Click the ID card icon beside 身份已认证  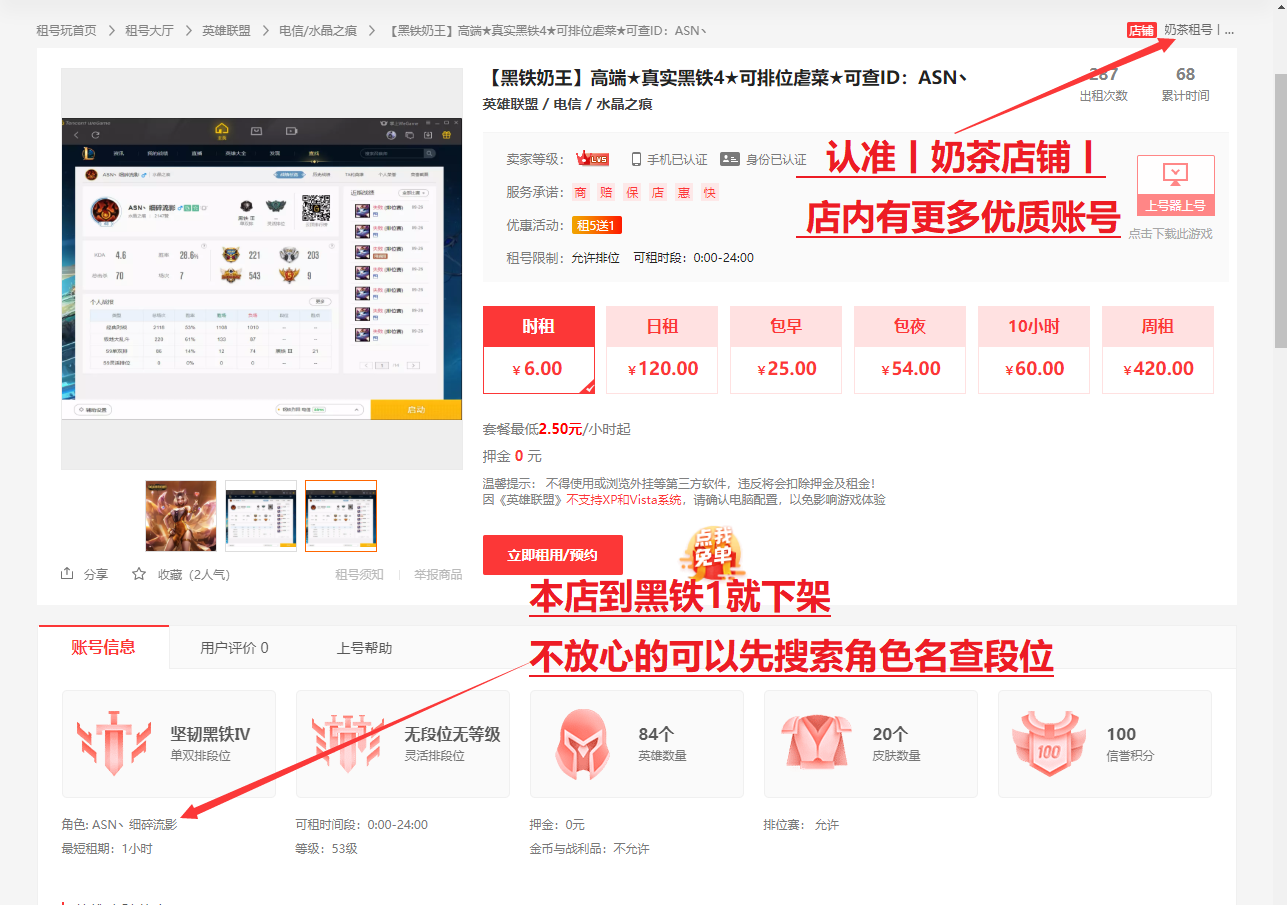click(729, 159)
